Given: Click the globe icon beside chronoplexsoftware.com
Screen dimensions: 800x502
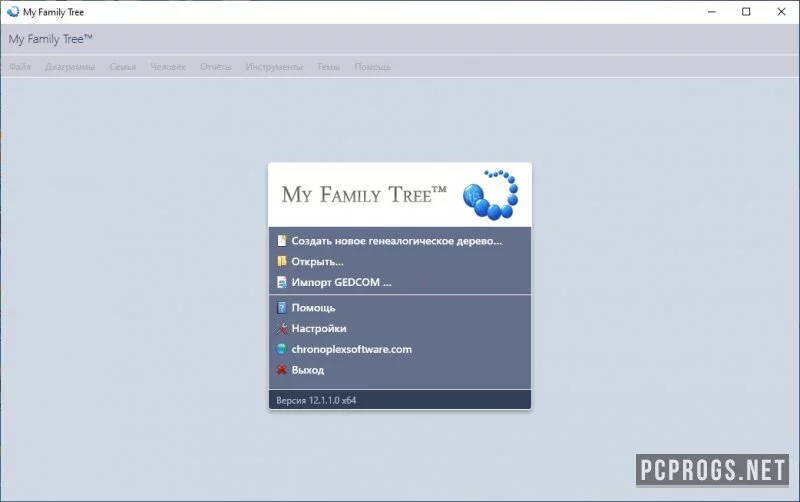Looking at the screenshot, I should click(282, 349).
